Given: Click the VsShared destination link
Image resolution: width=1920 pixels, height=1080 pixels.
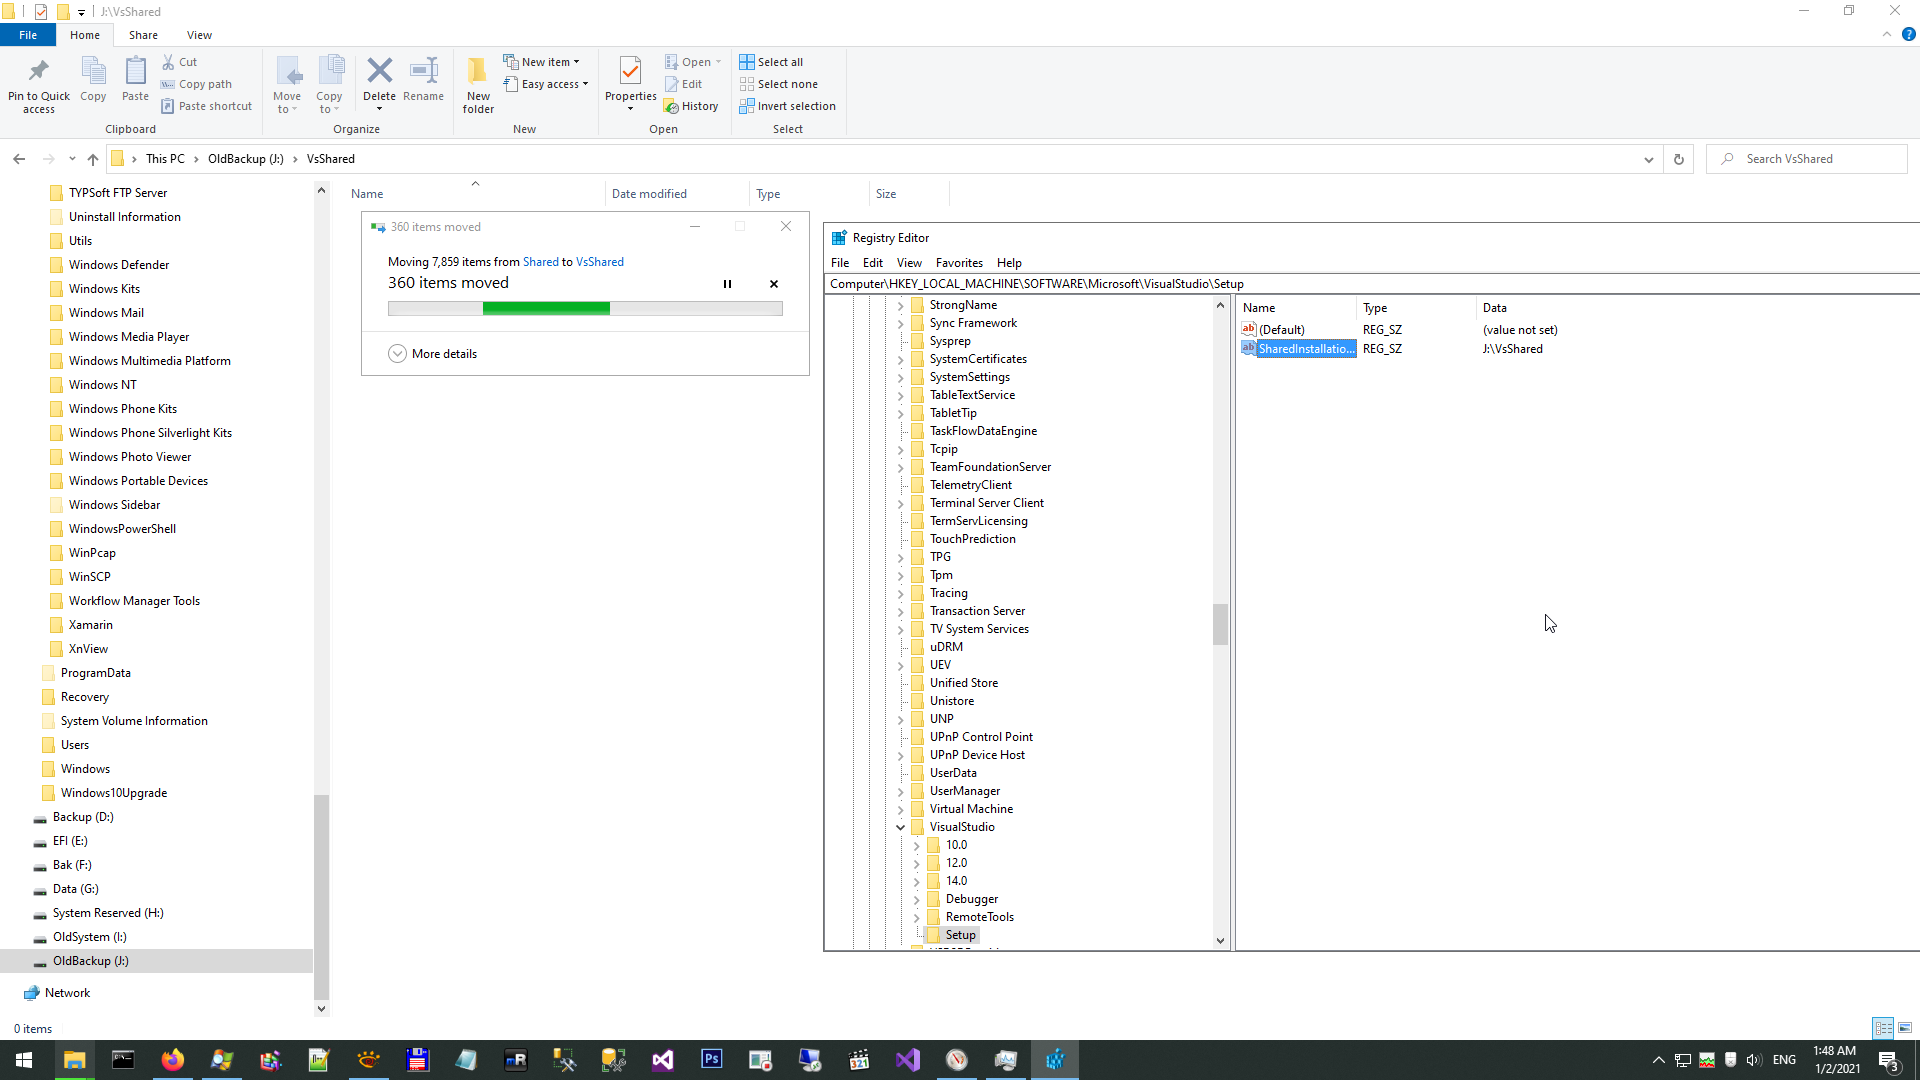Looking at the screenshot, I should (x=599, y=262).
